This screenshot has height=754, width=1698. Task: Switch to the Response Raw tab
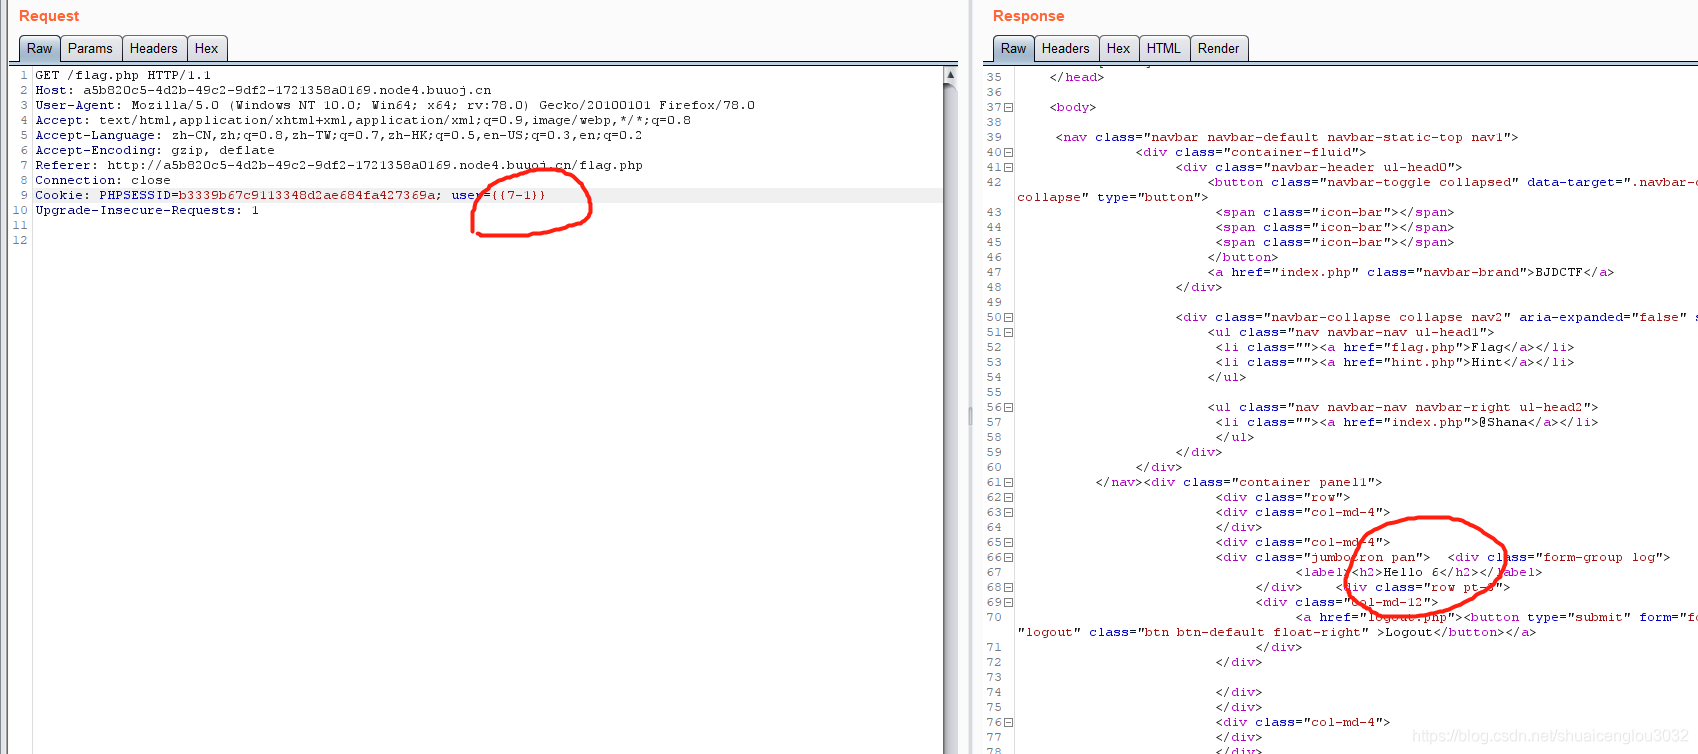pos(1013,48)
